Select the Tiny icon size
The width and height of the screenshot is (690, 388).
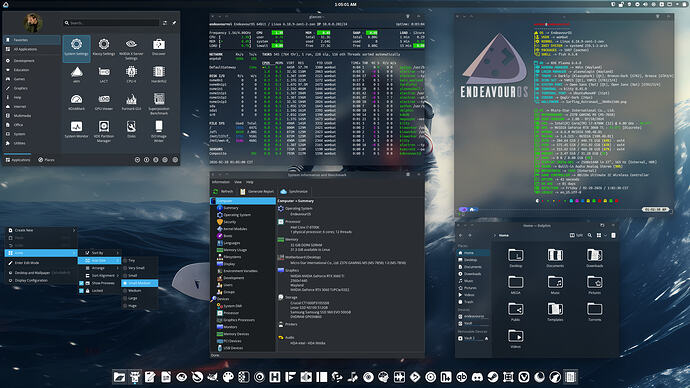click(x=139, y=260)
